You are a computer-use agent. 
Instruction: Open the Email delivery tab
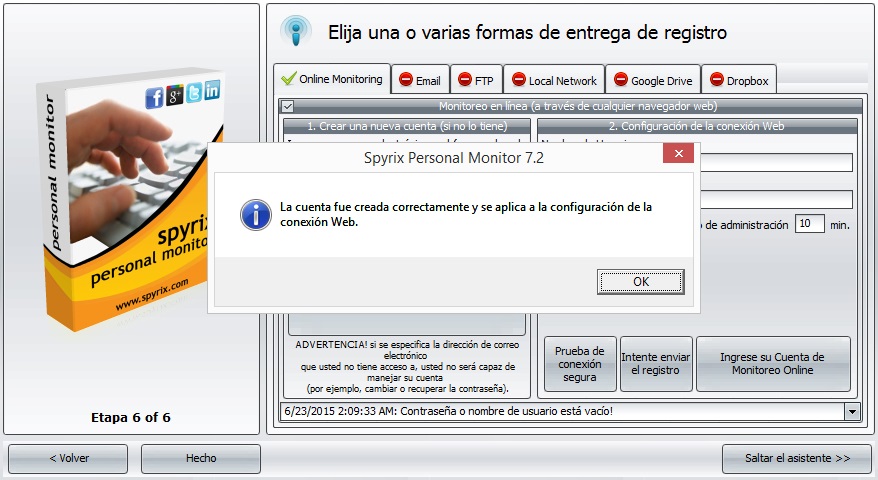[420, 80]
